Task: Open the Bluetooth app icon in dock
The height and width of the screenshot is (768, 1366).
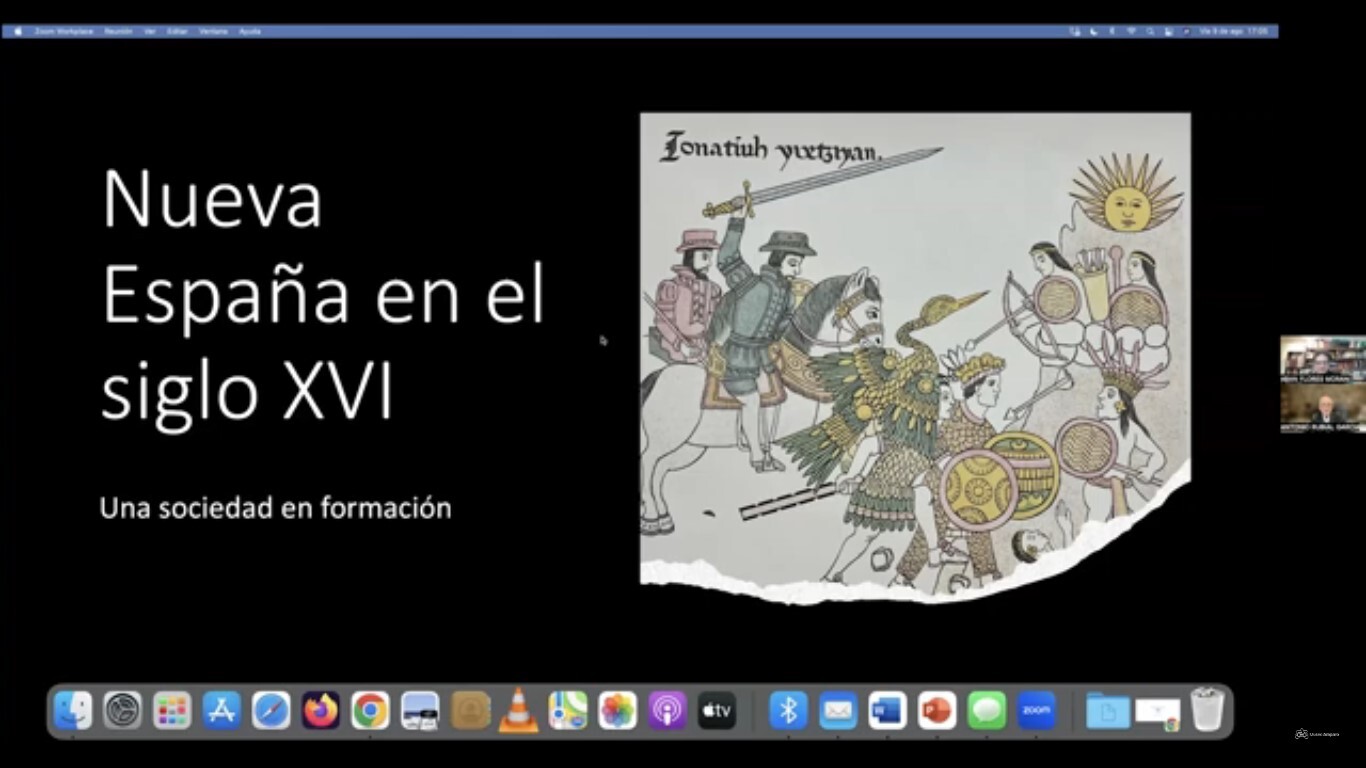Action: coord(788,711)
